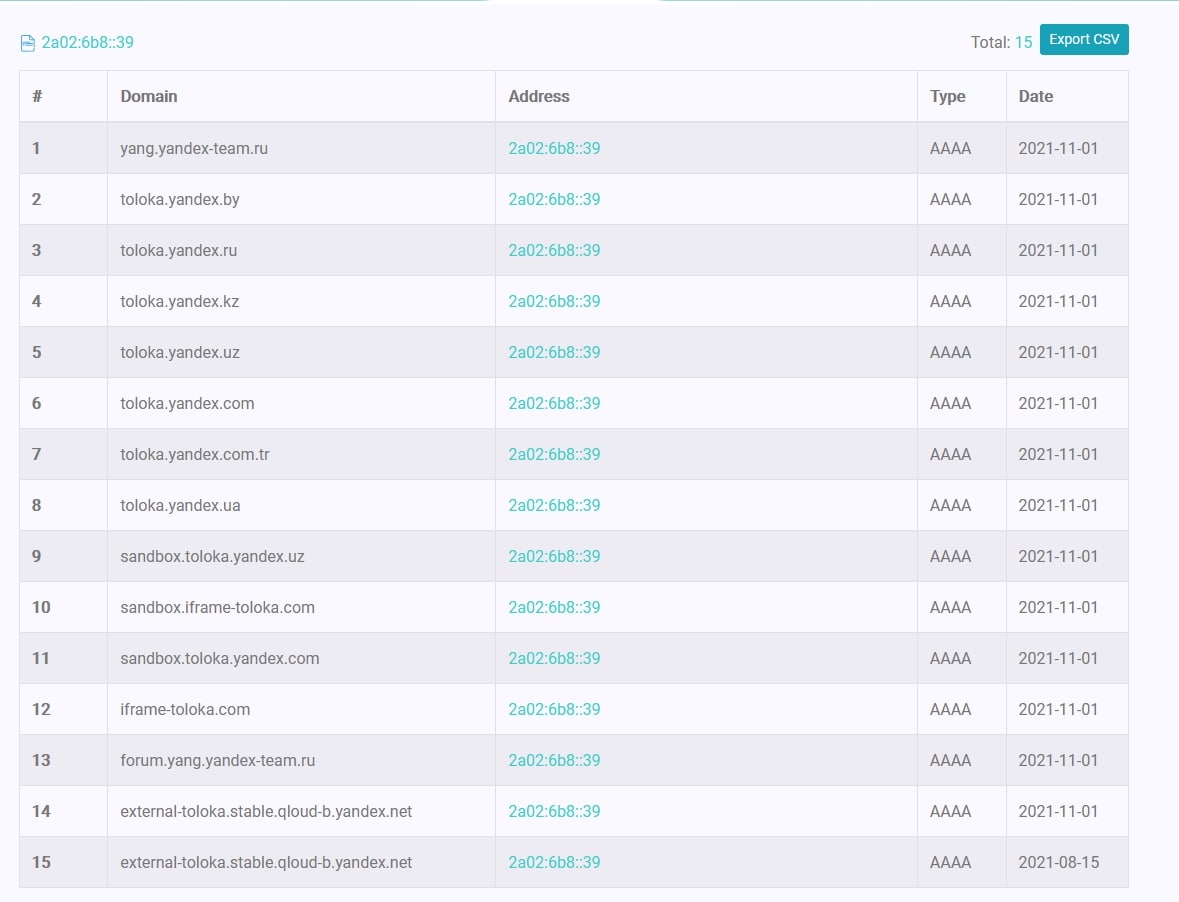Select domain sandbox.toloka.yandex.uz

tap(212, 557)
